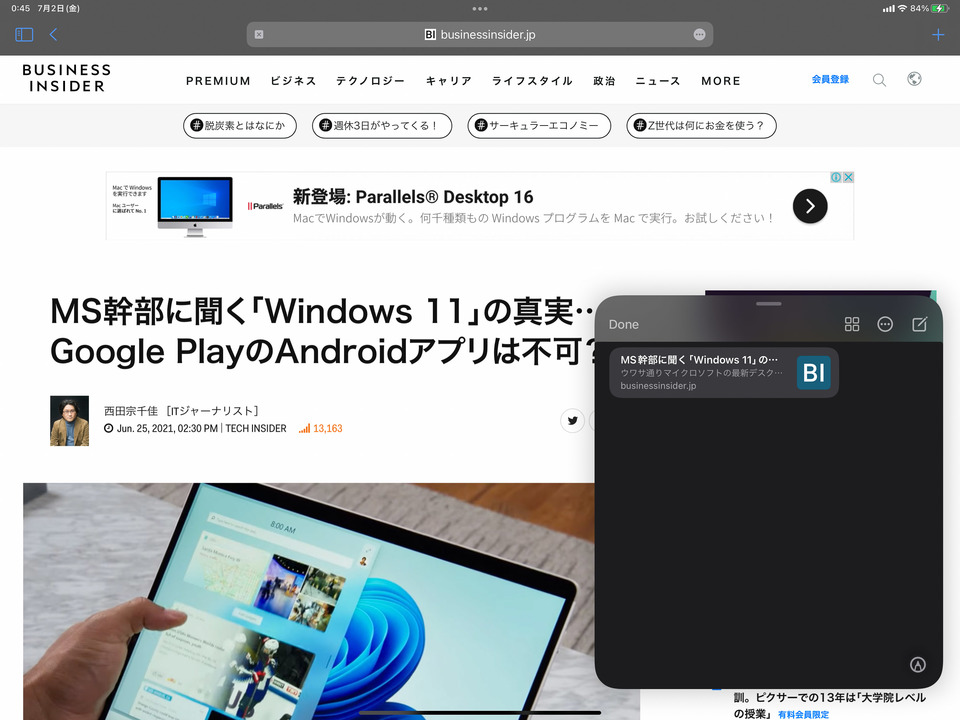Open the globe language selector
This screenshot has width=960, height=720.
(914, 80)
